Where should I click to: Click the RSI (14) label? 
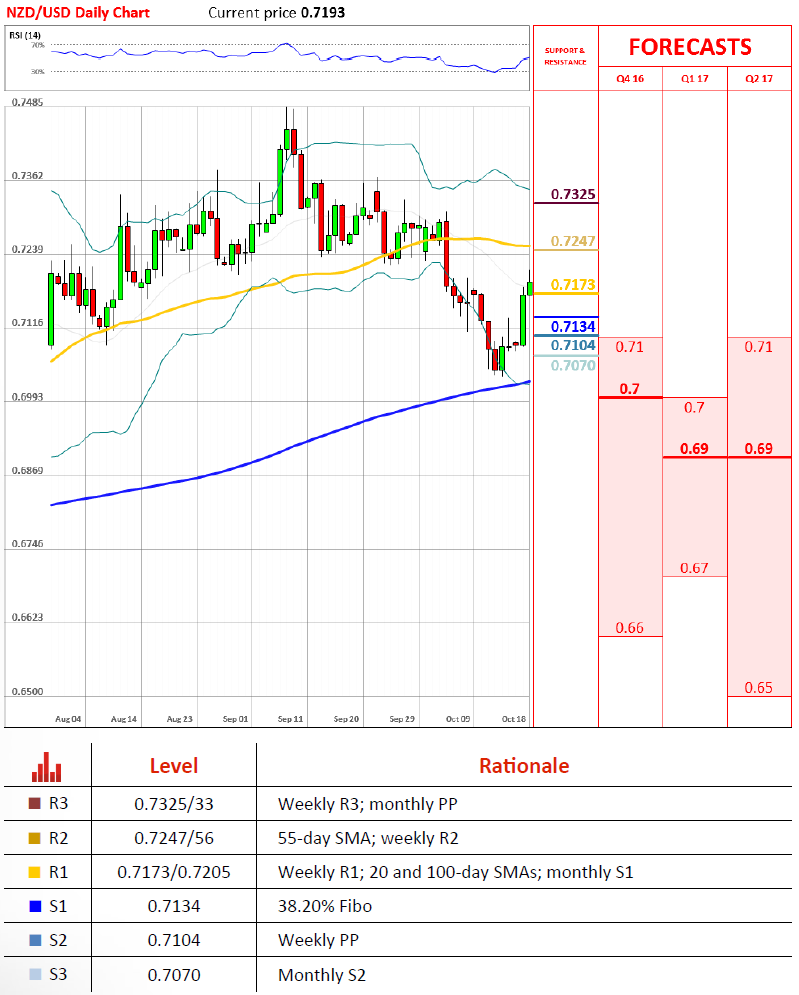pyautogui.click(x=25, y=35)
